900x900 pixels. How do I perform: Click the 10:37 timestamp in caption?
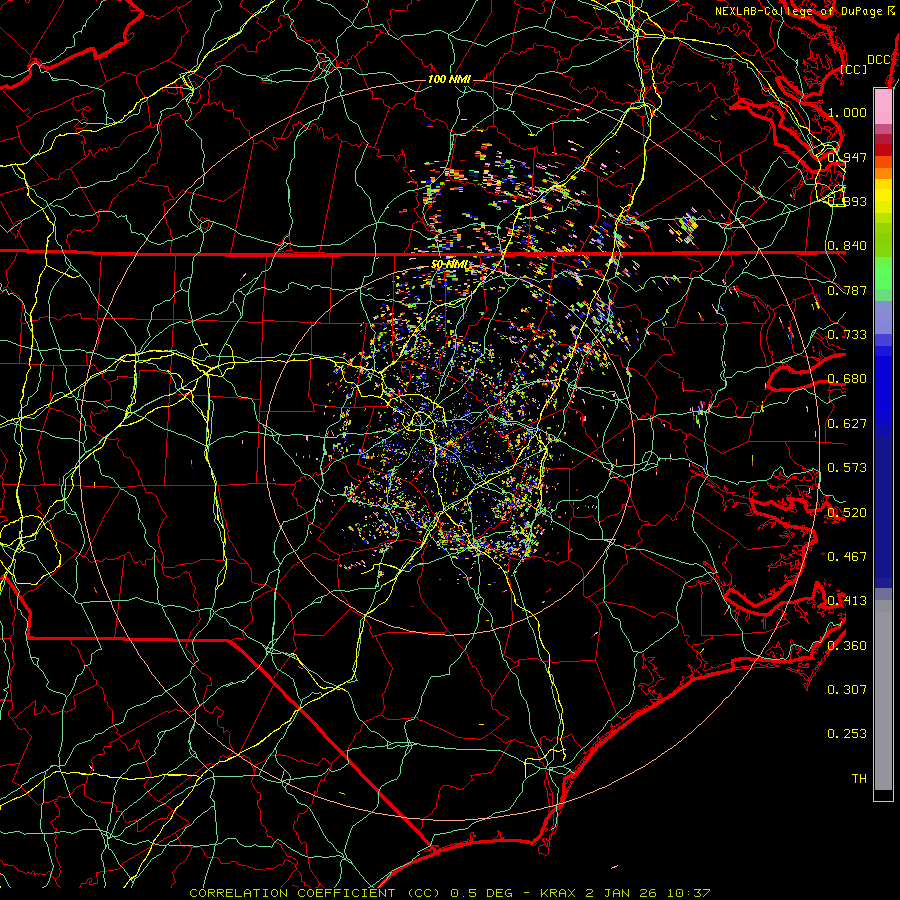(690, 893)
